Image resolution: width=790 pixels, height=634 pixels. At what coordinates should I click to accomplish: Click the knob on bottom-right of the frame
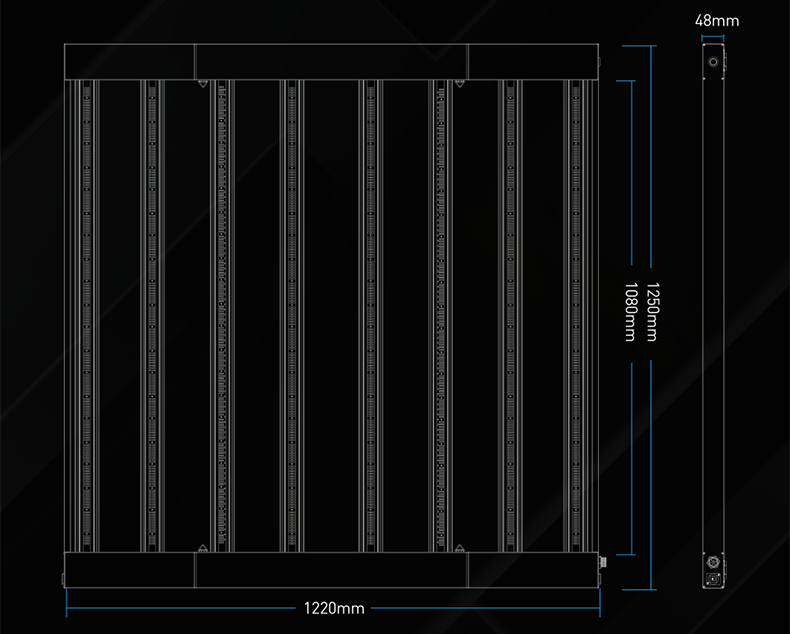[601, 565]
